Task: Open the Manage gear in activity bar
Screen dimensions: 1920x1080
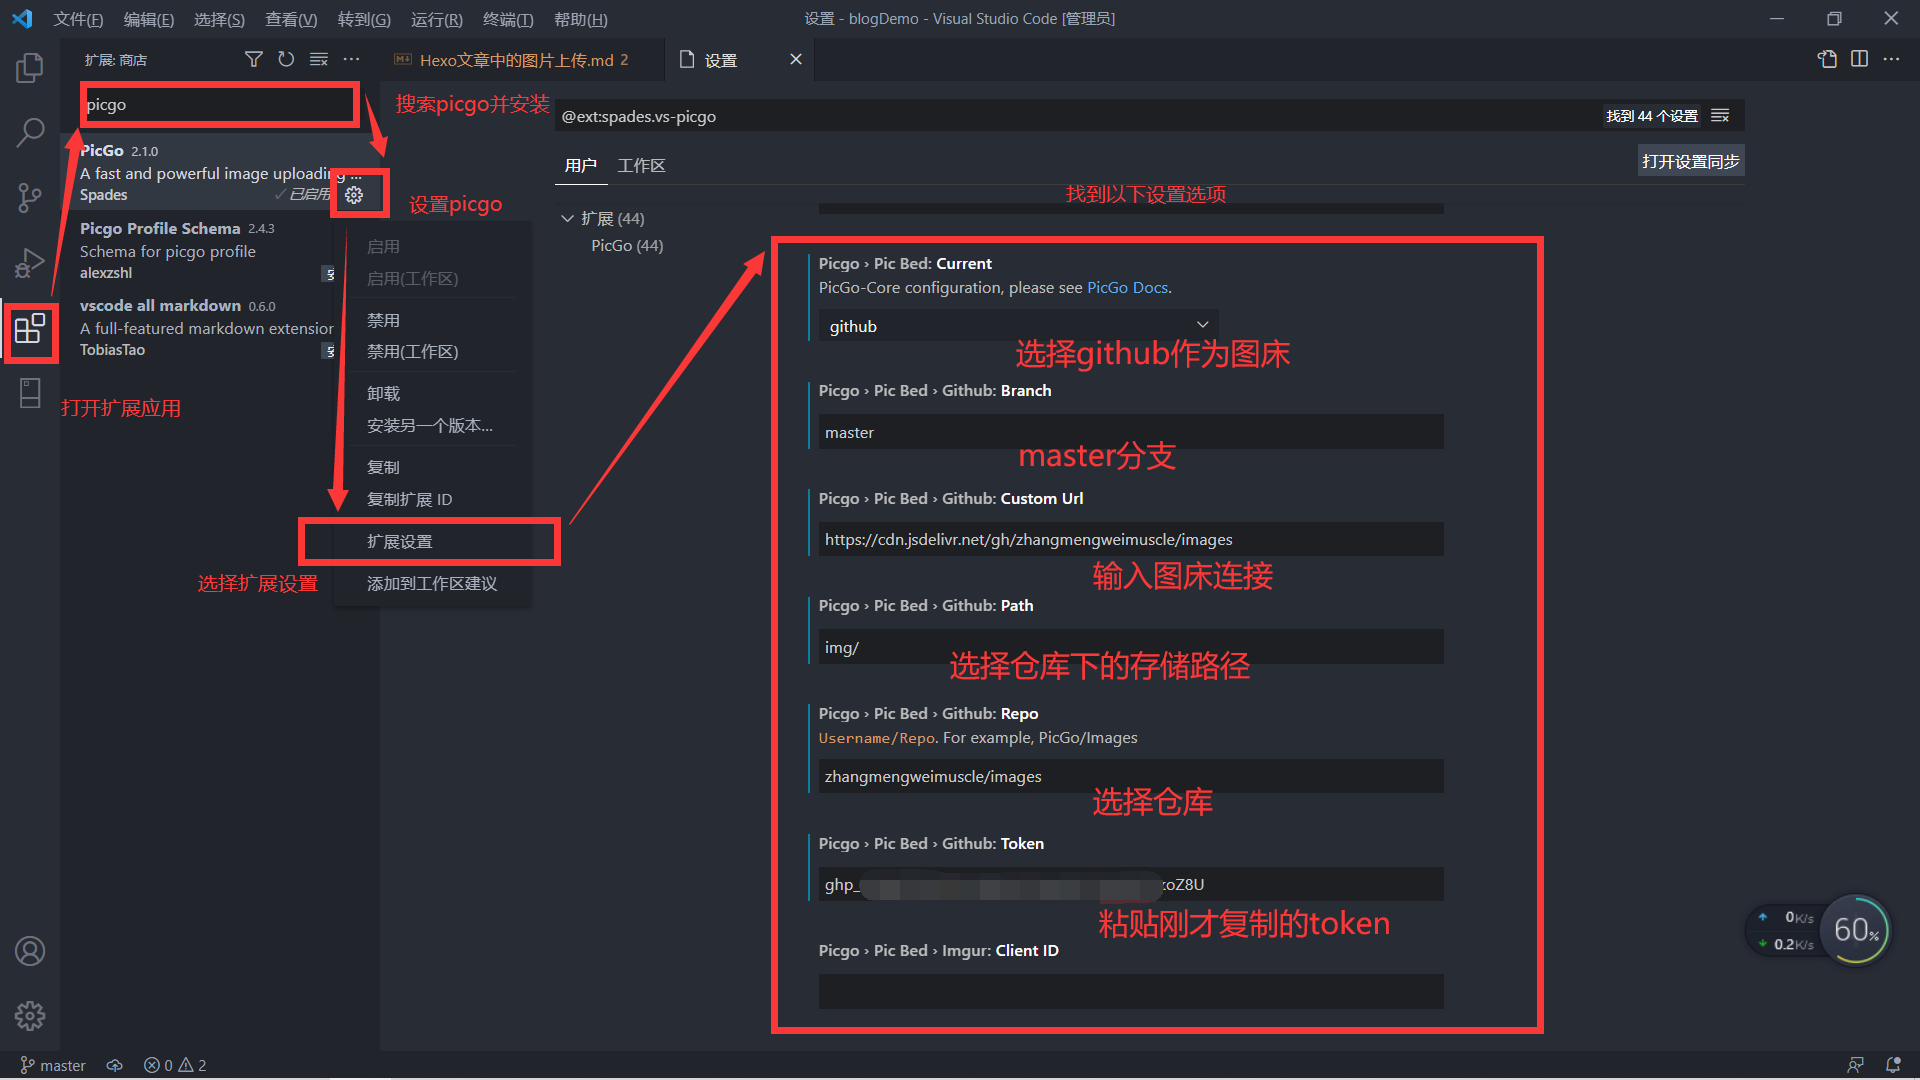Action: (30, 1016)
